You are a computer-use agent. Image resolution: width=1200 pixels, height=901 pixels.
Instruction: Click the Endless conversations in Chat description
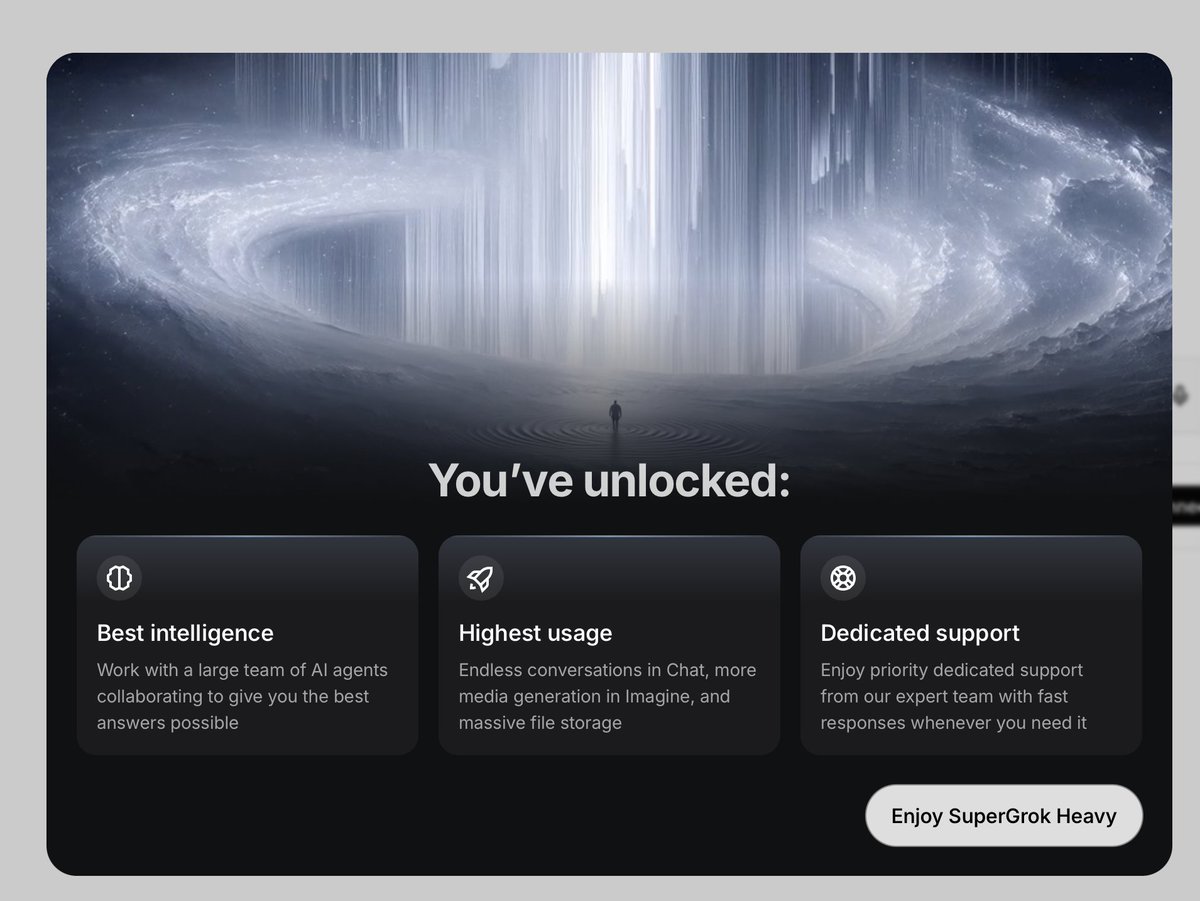point(608,696)
